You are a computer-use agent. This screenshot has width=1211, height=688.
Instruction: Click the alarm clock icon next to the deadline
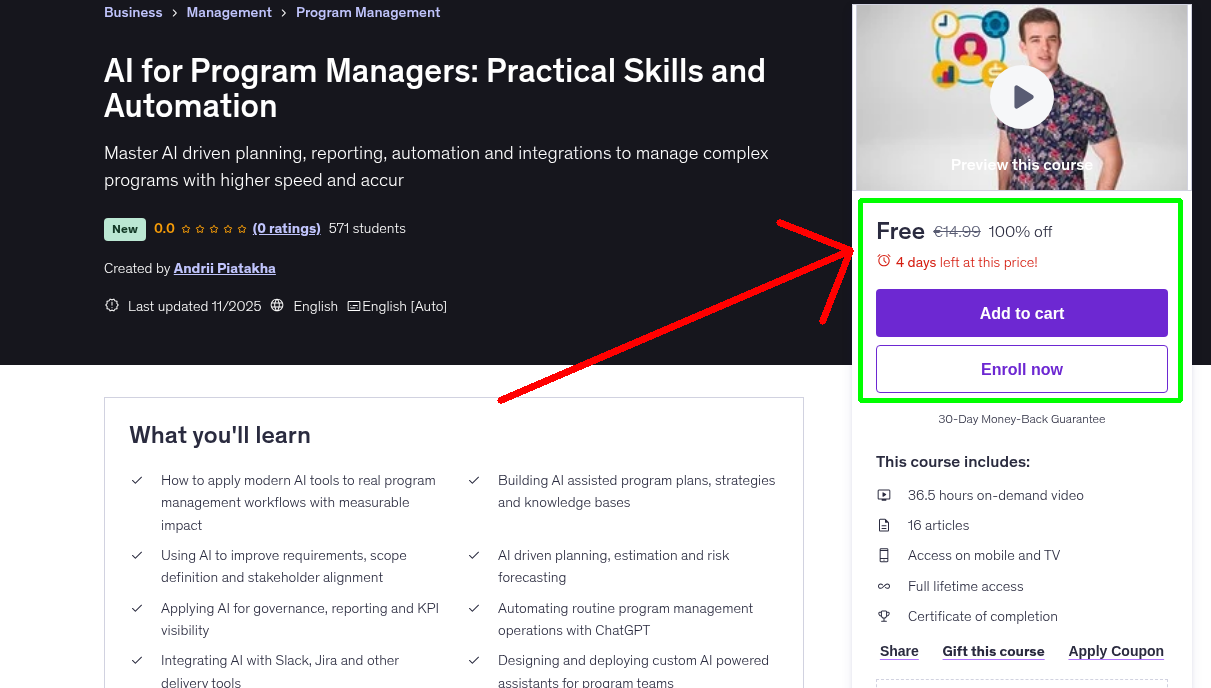pos(885,261)
